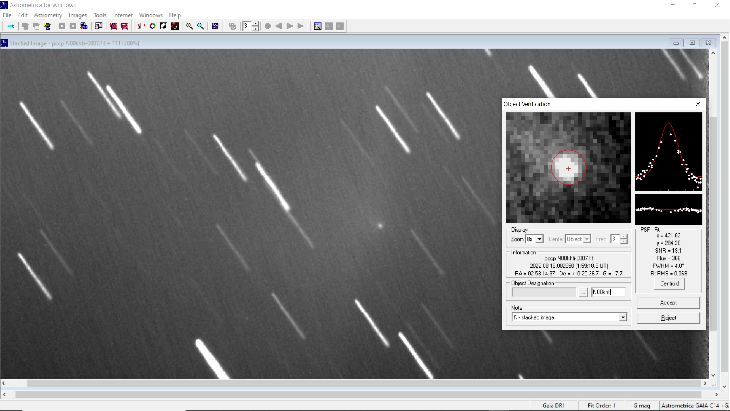Image resolution: width=730 pixels, height=411 pixels.
Task: Expand the Note dropdown list
Action: 621,317
